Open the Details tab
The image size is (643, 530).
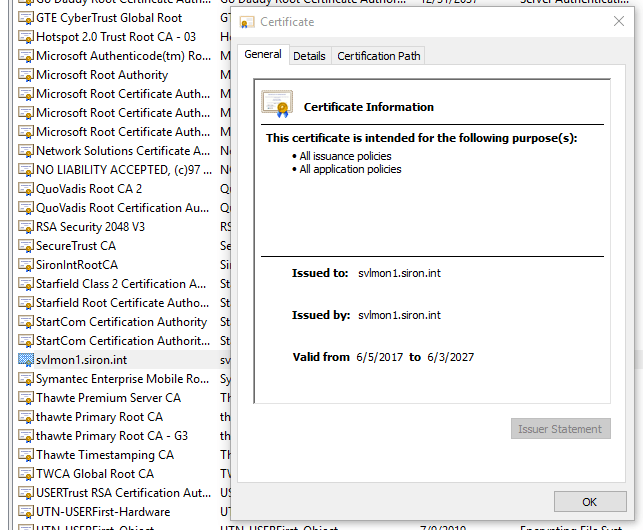309,56
